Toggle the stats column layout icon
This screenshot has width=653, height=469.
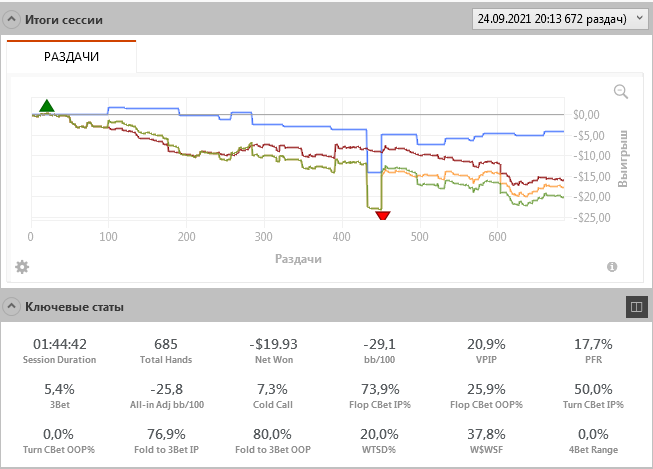click(x=632, y=306)
